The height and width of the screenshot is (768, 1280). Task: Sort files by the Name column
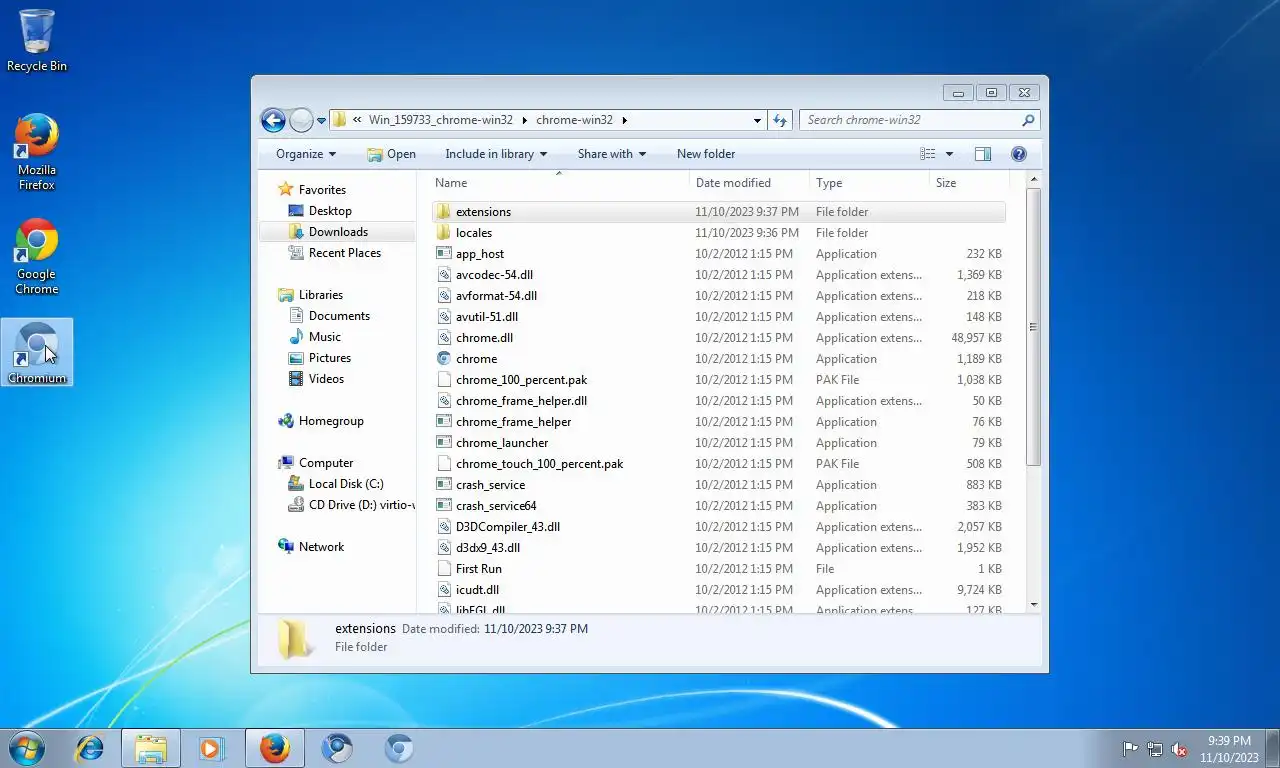(561, 183)
